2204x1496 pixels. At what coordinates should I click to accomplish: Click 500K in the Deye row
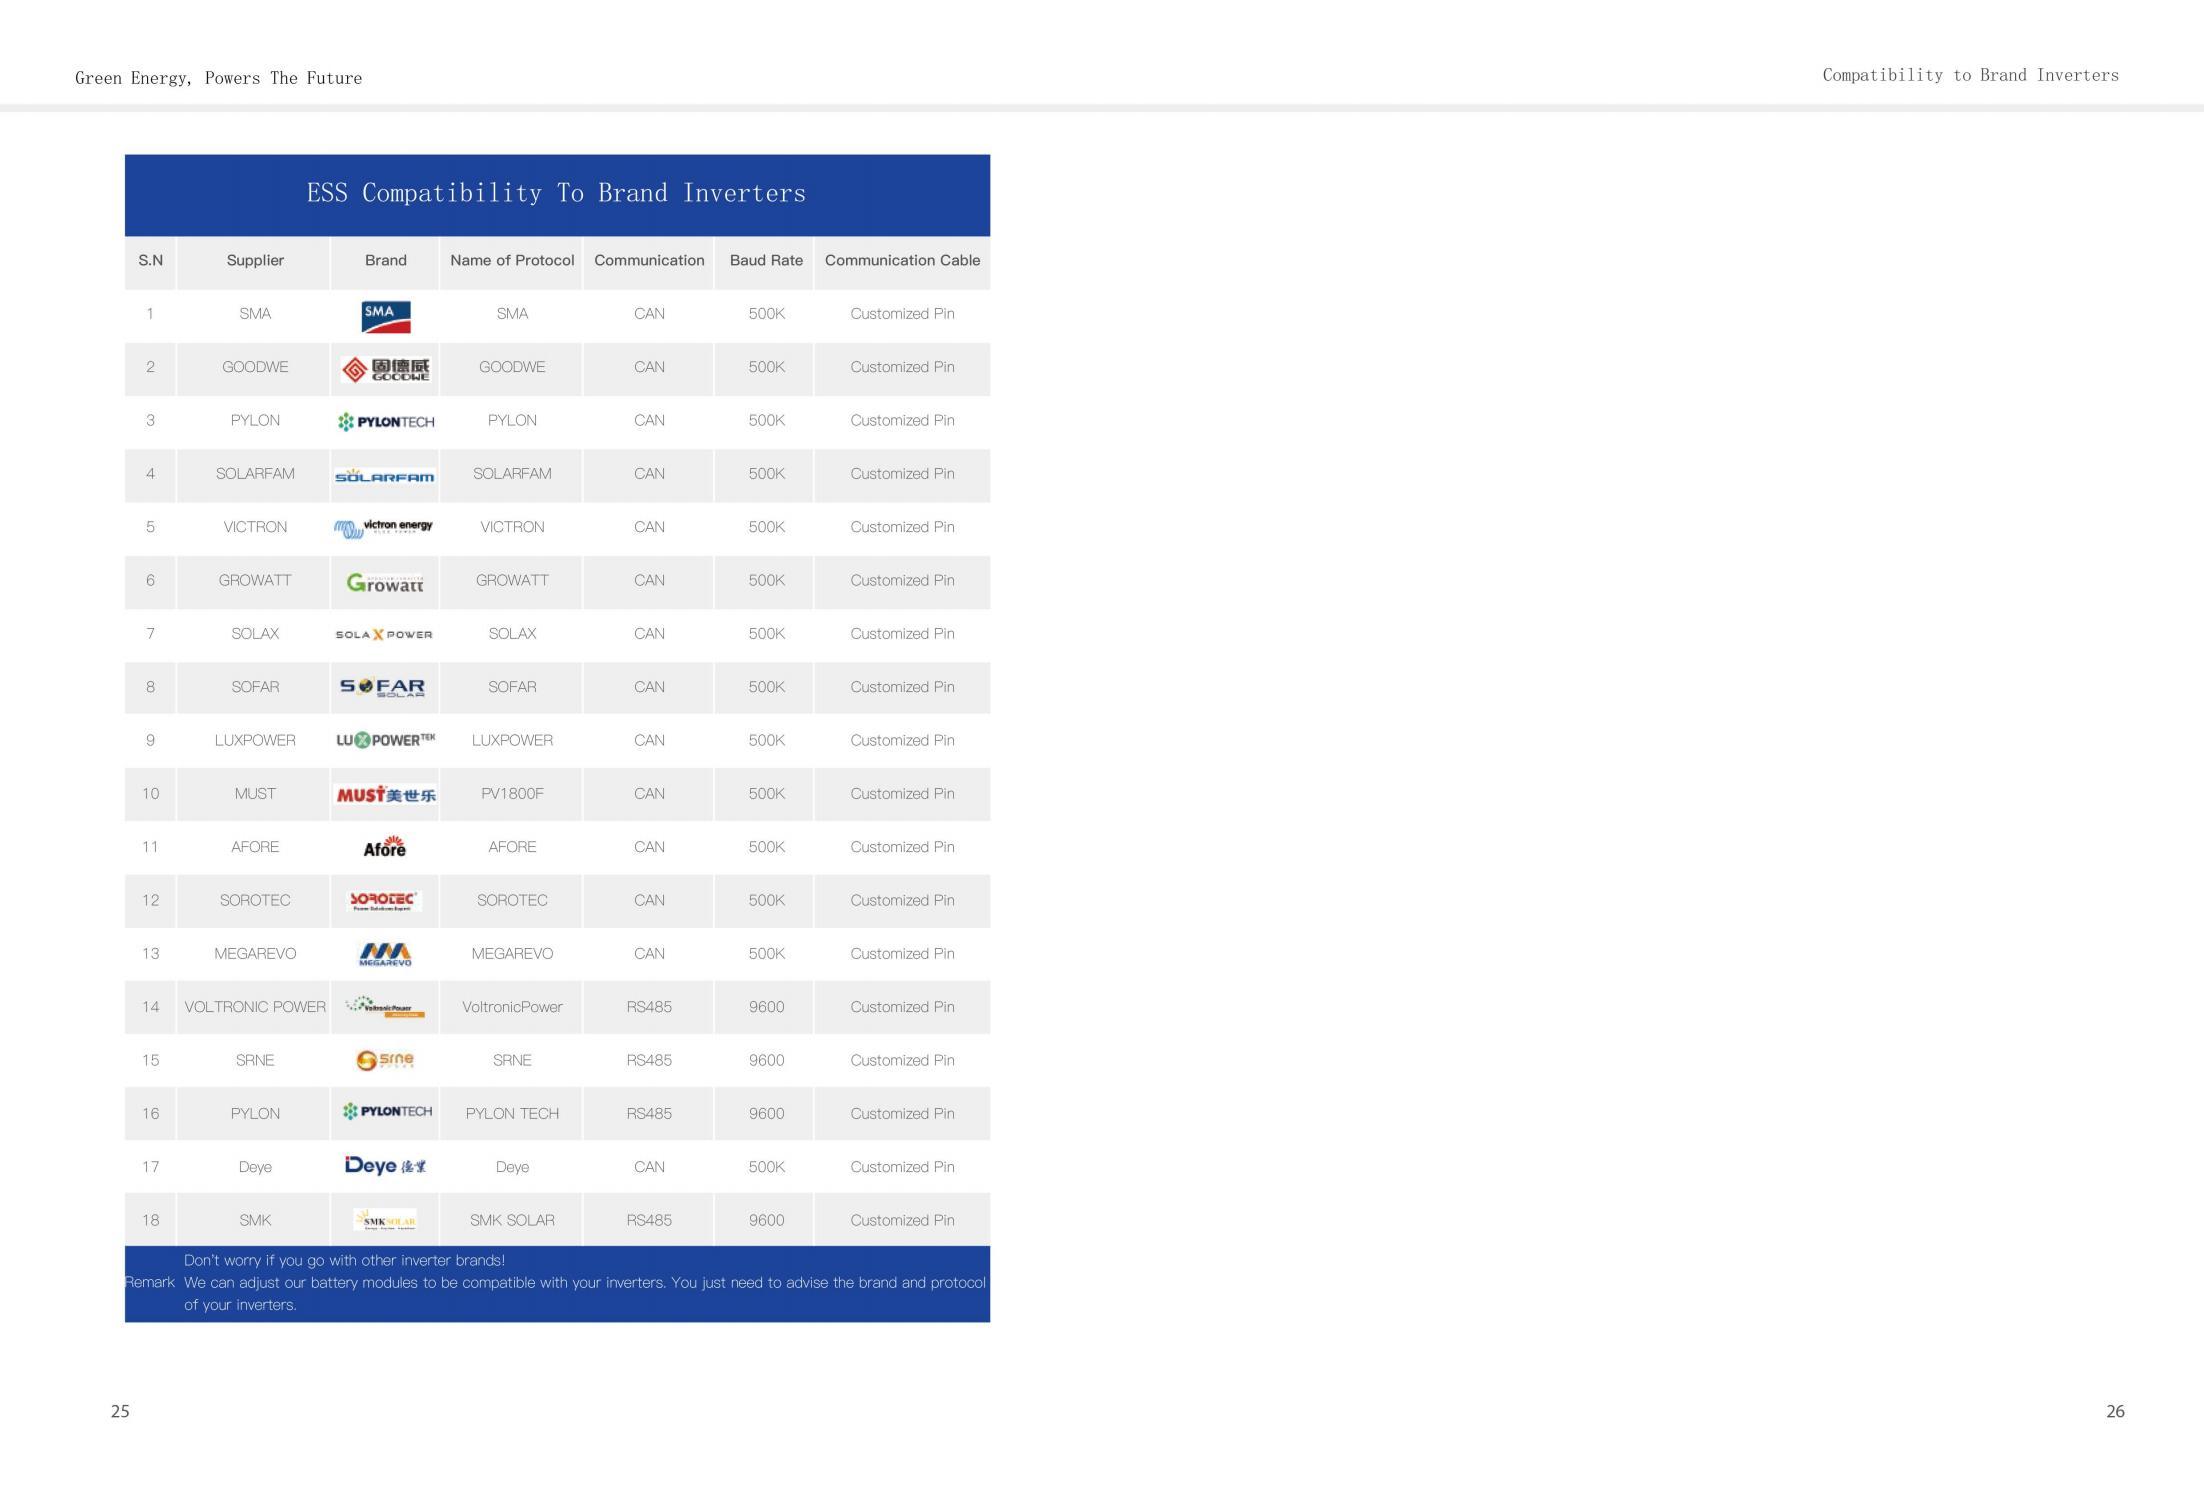pyautogui.click(x=766, y=1167)
